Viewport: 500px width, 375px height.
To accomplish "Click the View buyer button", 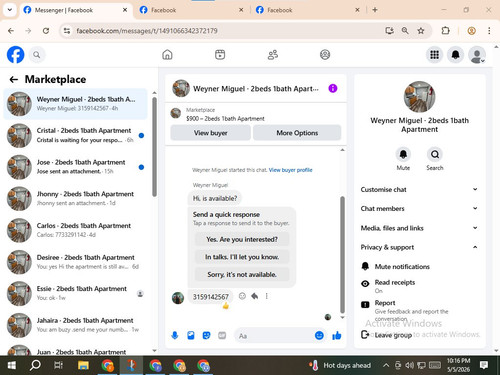I will click(210, 133).
